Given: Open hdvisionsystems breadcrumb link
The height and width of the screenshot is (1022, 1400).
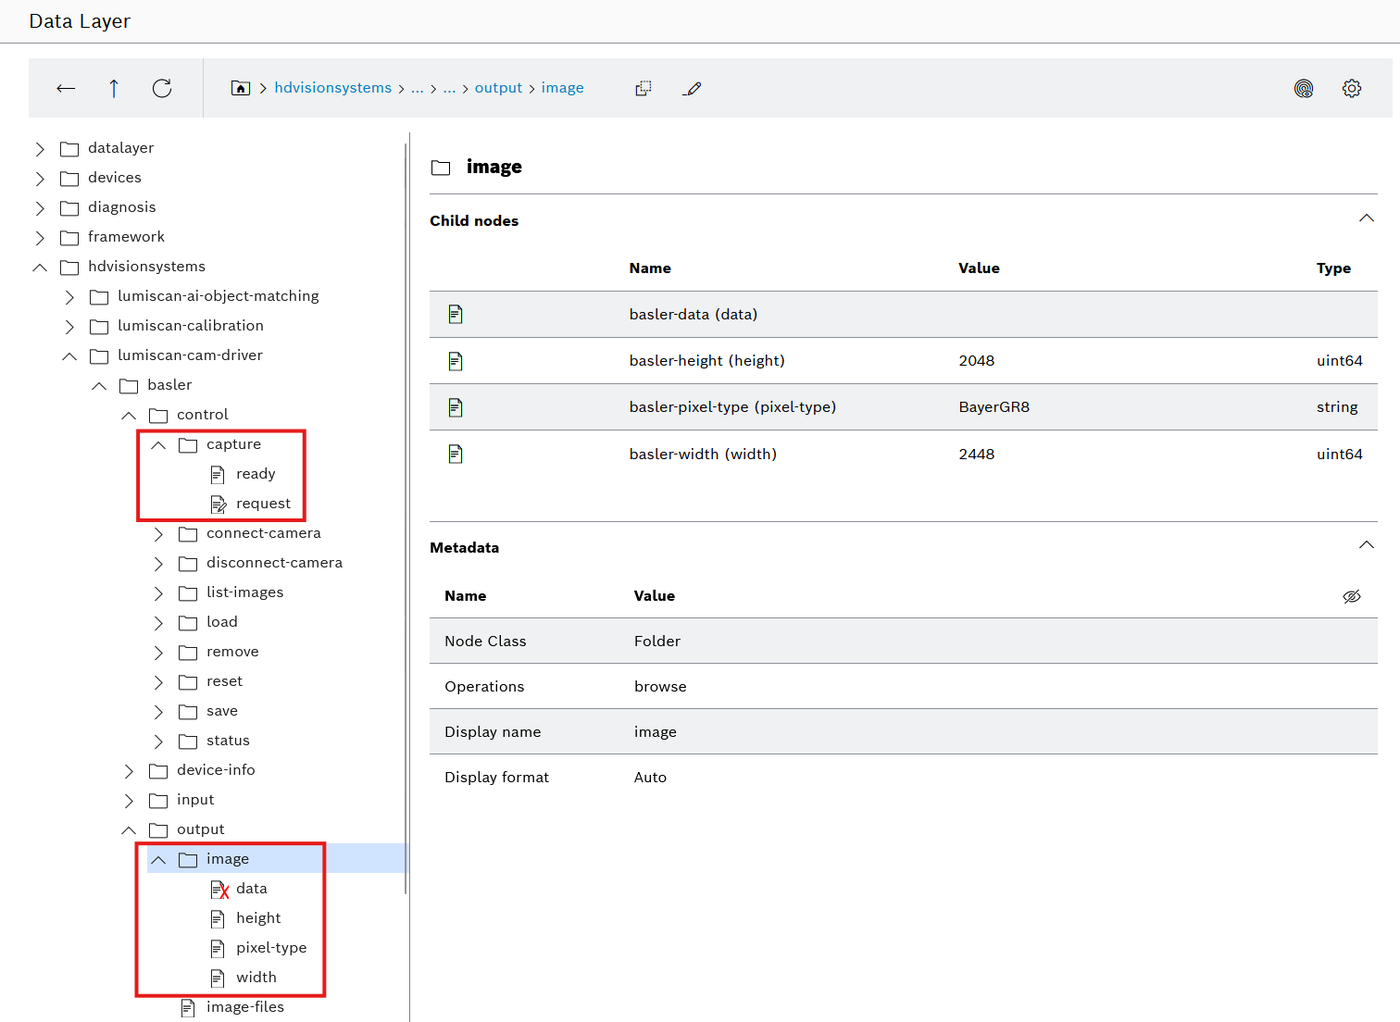Looking at the screenshot, I should tap(333, 88).
